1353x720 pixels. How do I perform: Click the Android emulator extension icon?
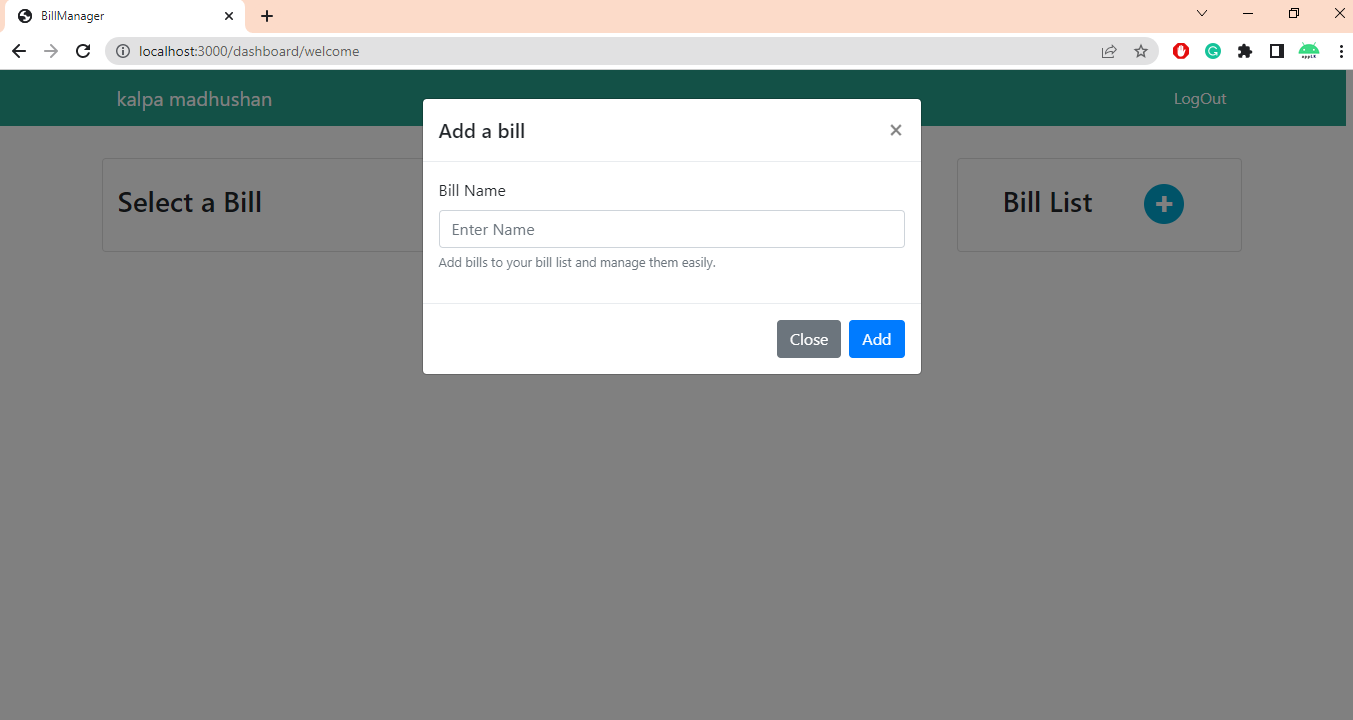(1308, 50)
